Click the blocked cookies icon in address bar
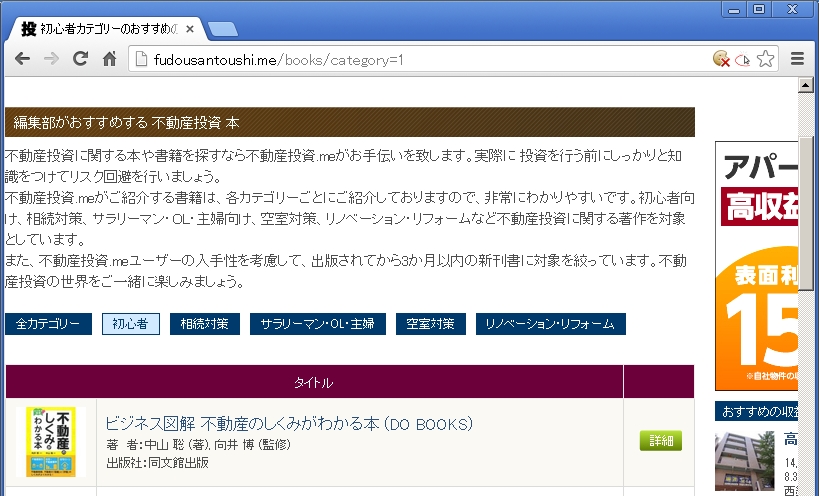 coord(721,59)
